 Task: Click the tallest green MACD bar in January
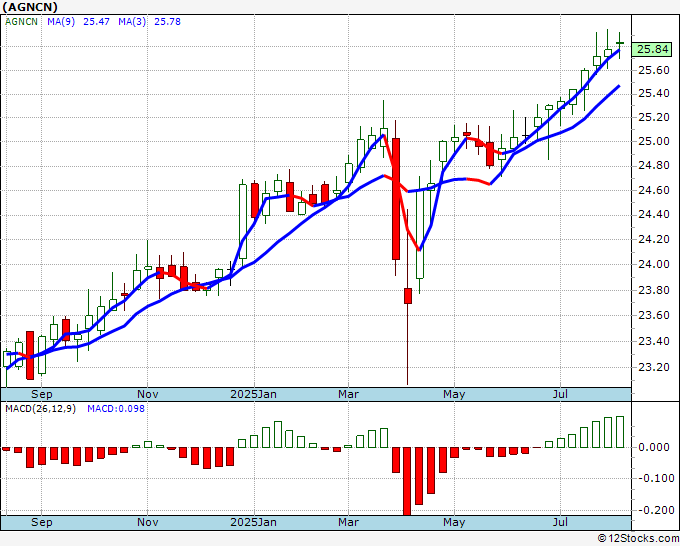point(278,435)
